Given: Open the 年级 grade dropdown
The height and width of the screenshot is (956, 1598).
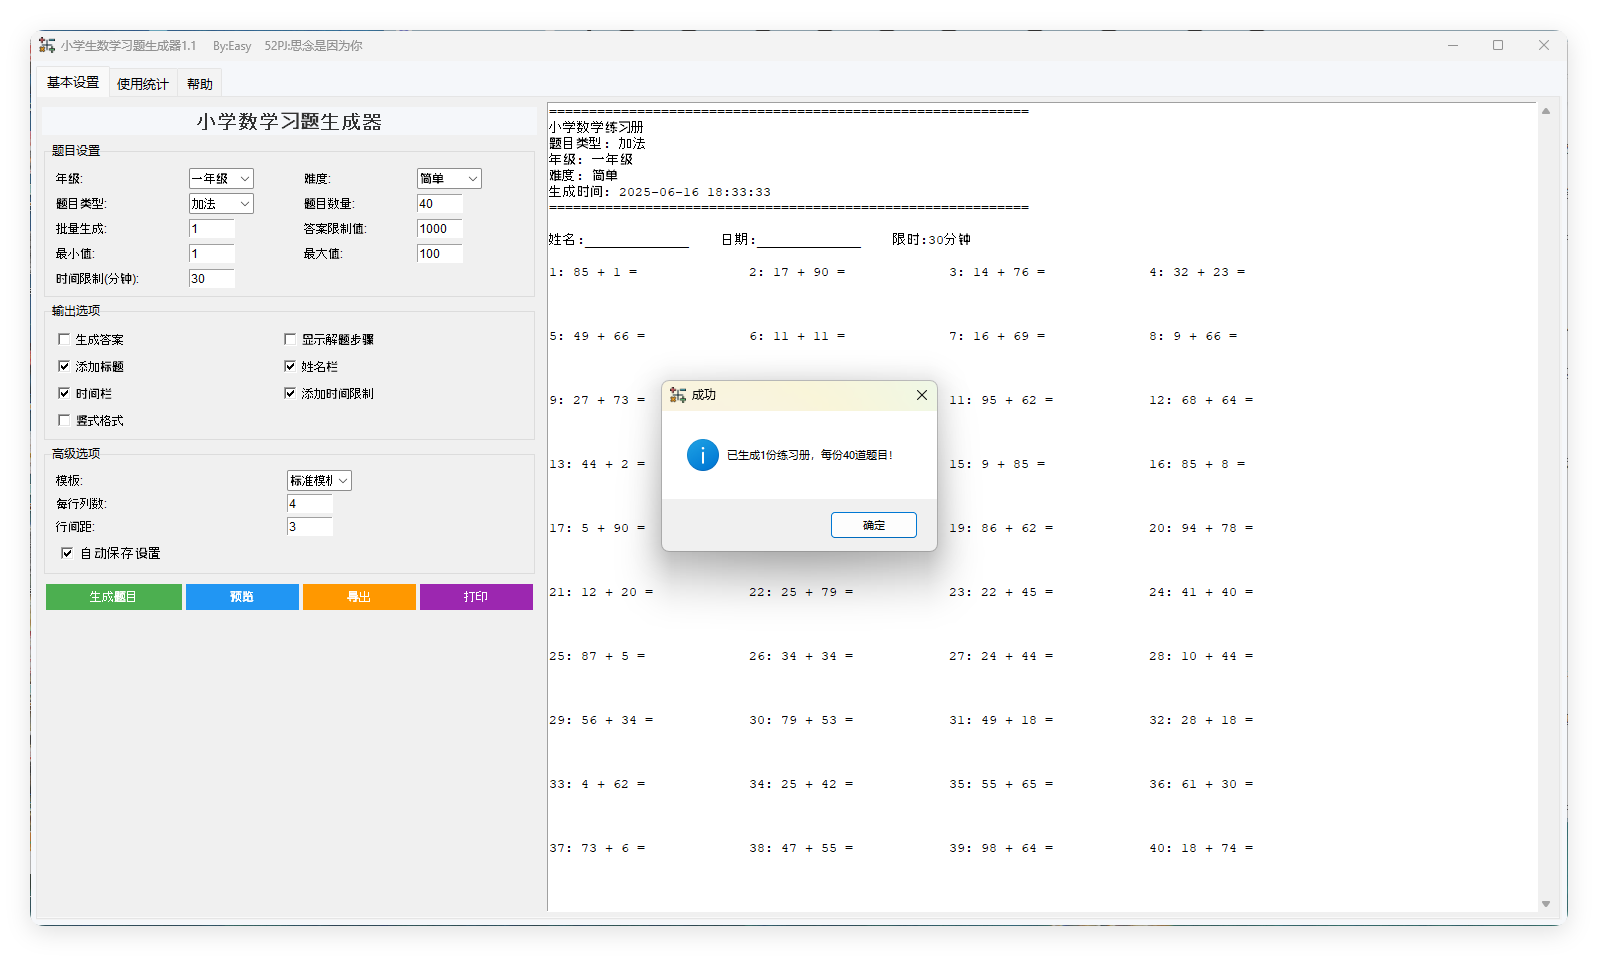Looking at the screenshot, I should coord(221,179).
